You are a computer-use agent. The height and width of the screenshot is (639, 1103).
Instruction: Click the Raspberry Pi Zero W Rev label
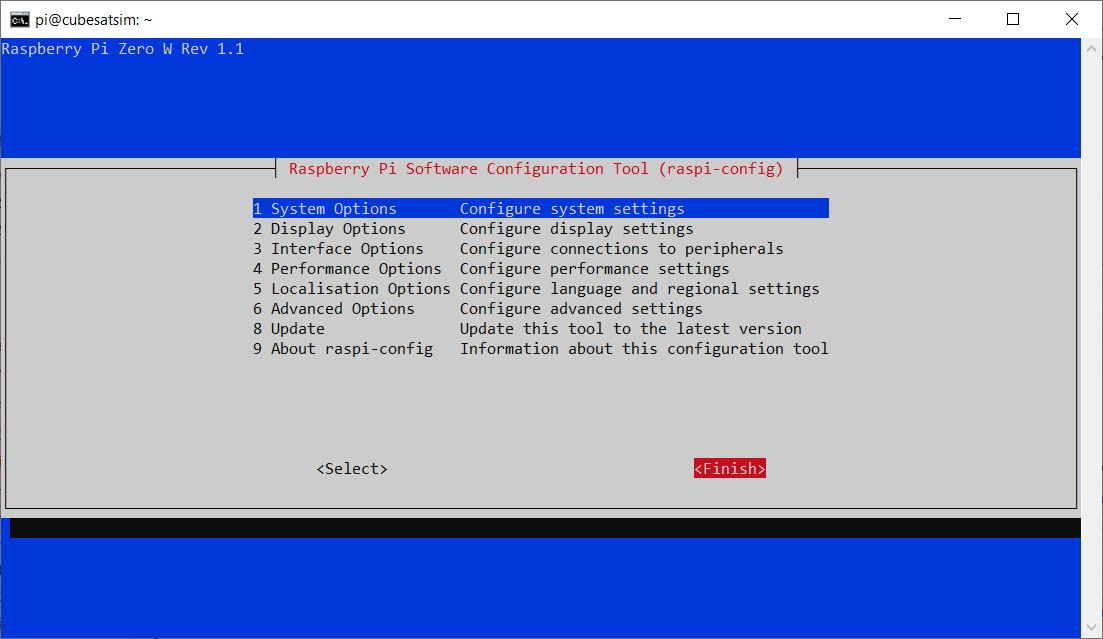tap(123, 48)
